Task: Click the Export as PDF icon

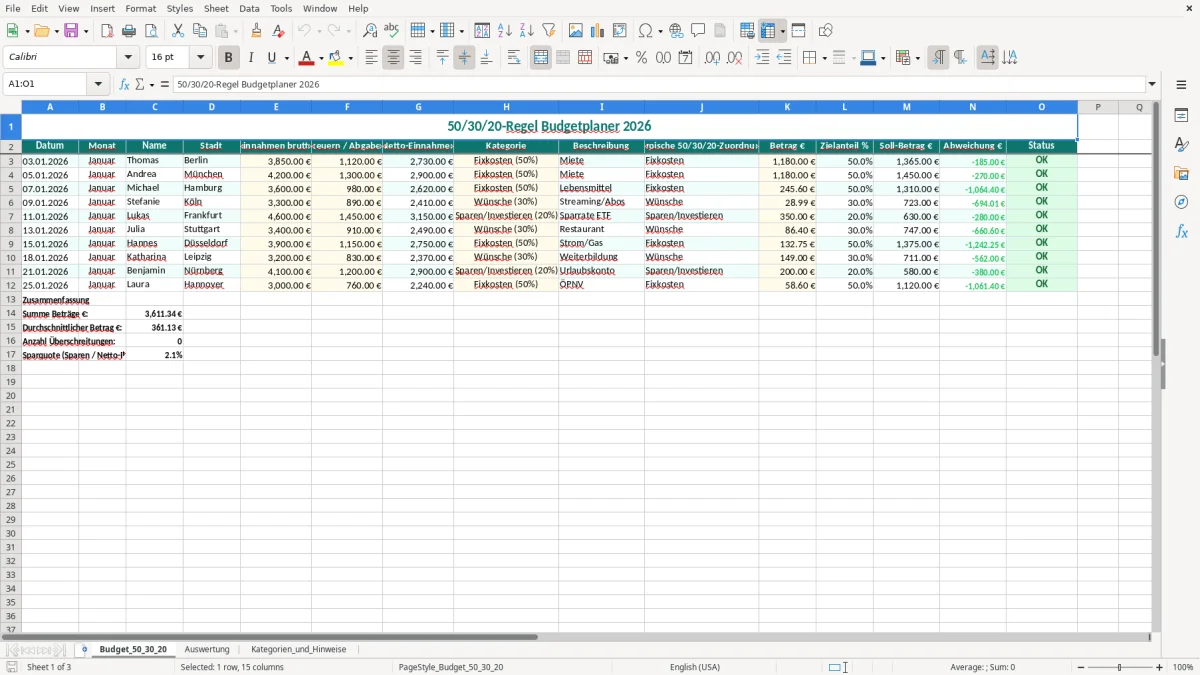Action: [x=107, y=31]
